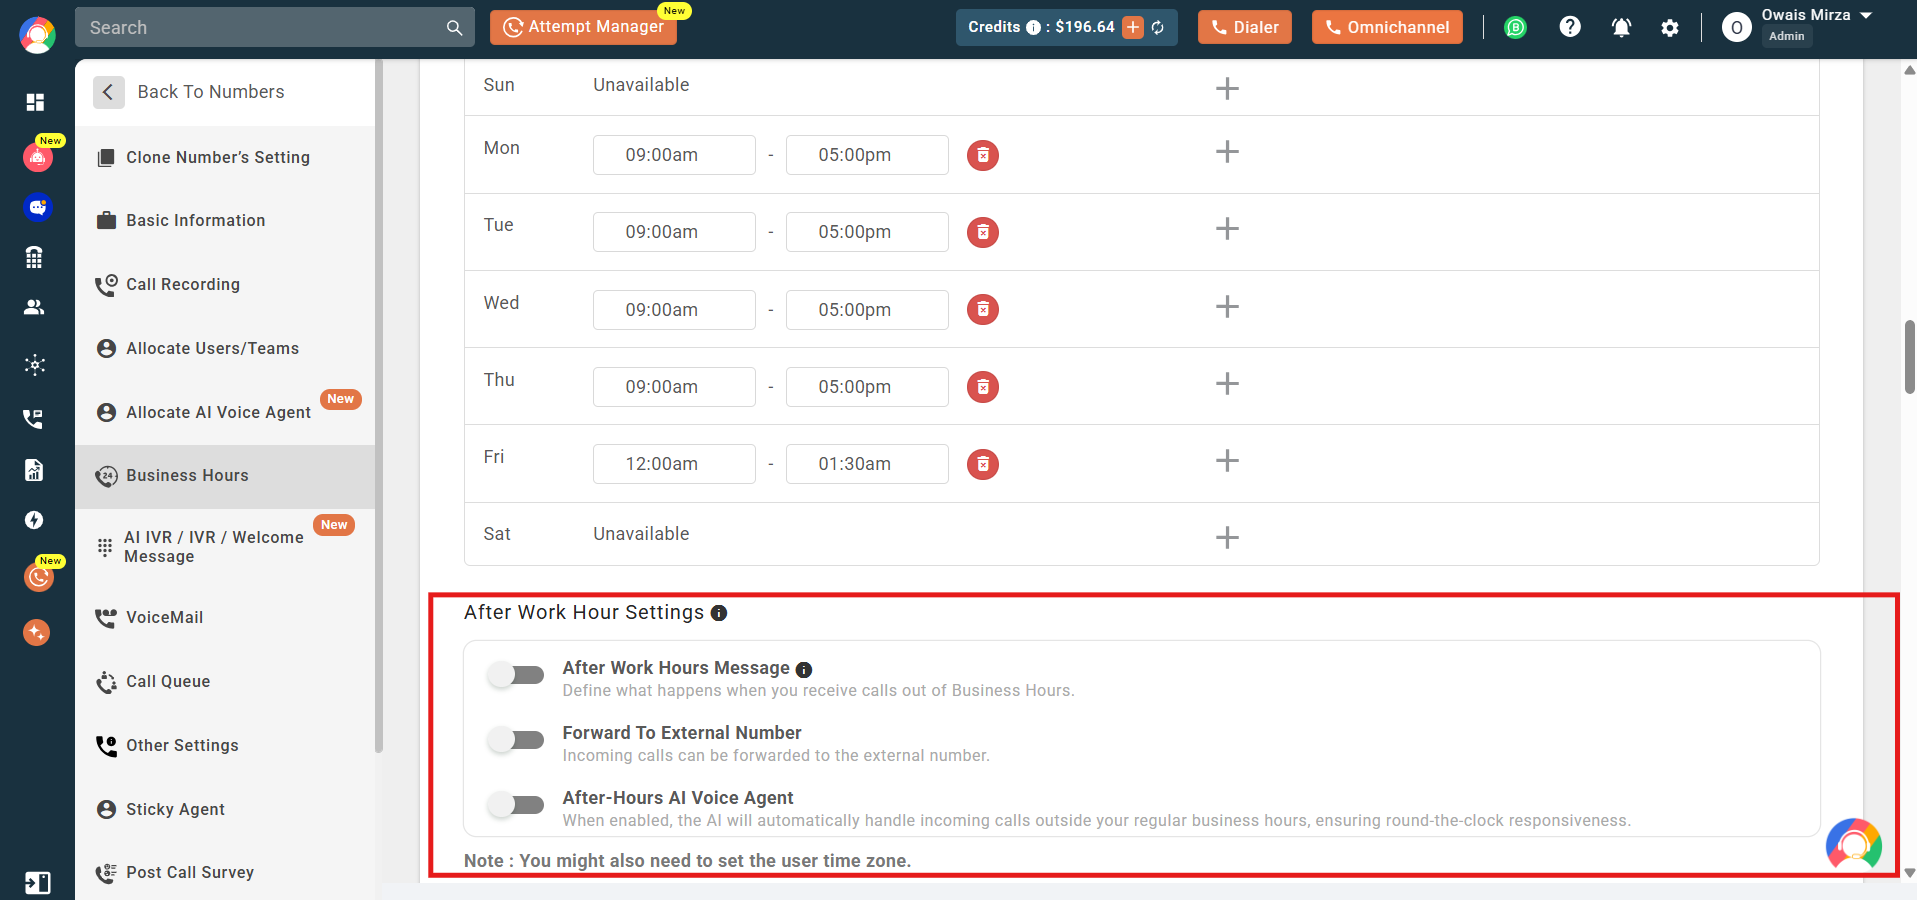
Task: Open the reports document icon in the left rail
Action: pos(34,470)
